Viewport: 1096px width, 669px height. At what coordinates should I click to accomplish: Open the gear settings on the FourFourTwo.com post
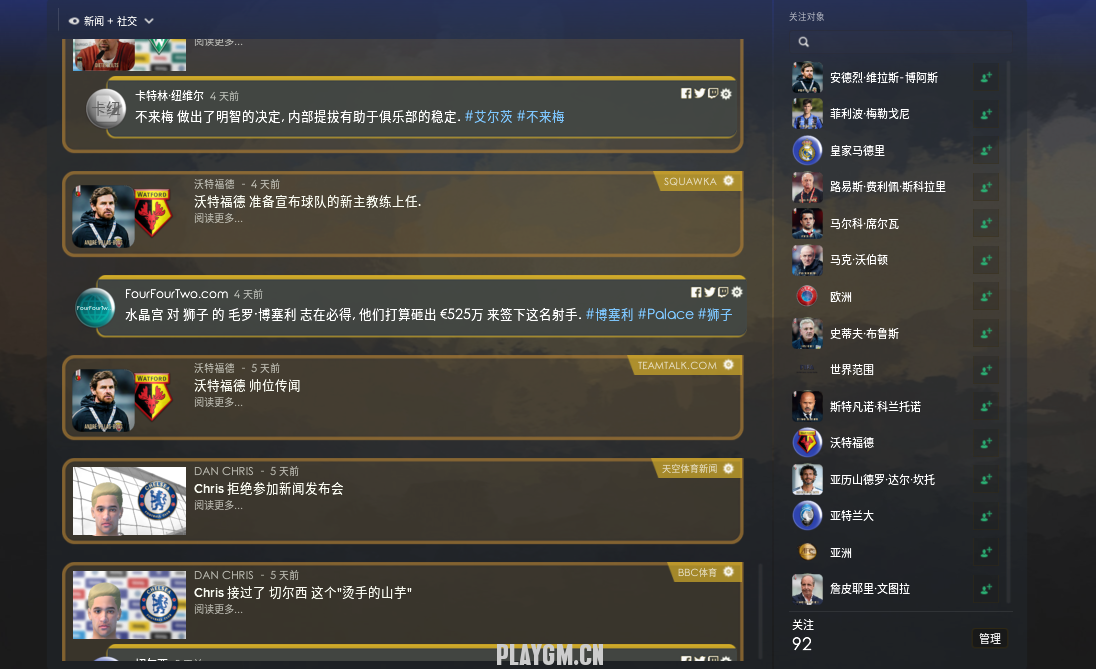(737, 292)
